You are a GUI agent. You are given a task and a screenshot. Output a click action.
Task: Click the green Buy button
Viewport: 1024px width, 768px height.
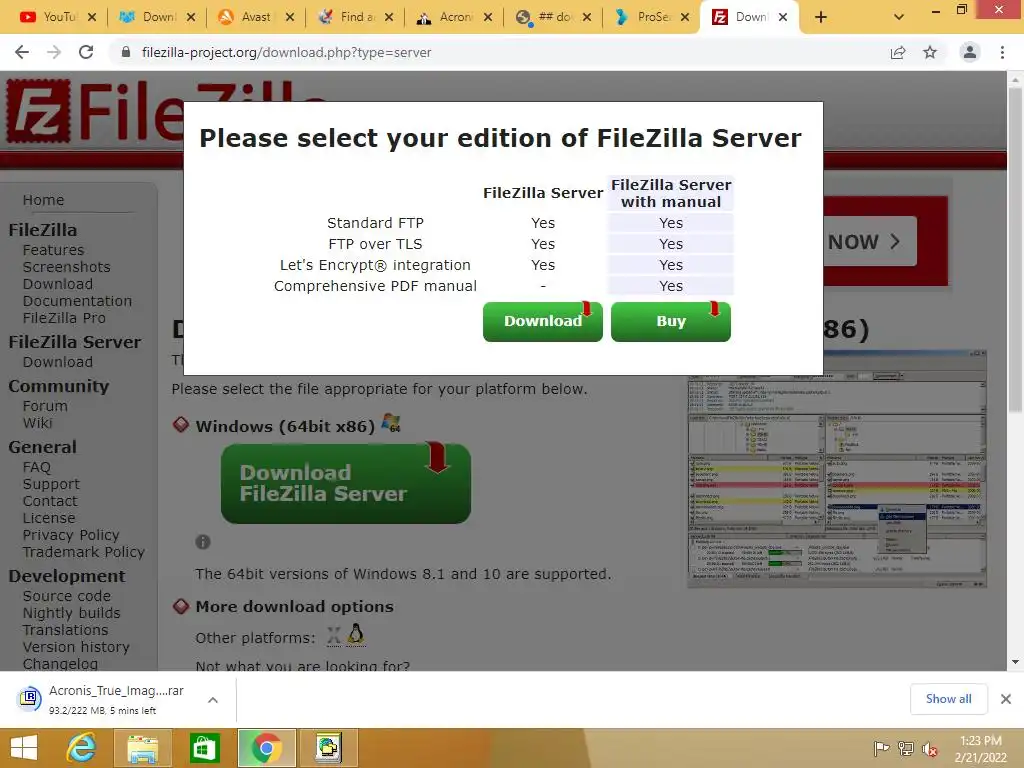(671, 321)
